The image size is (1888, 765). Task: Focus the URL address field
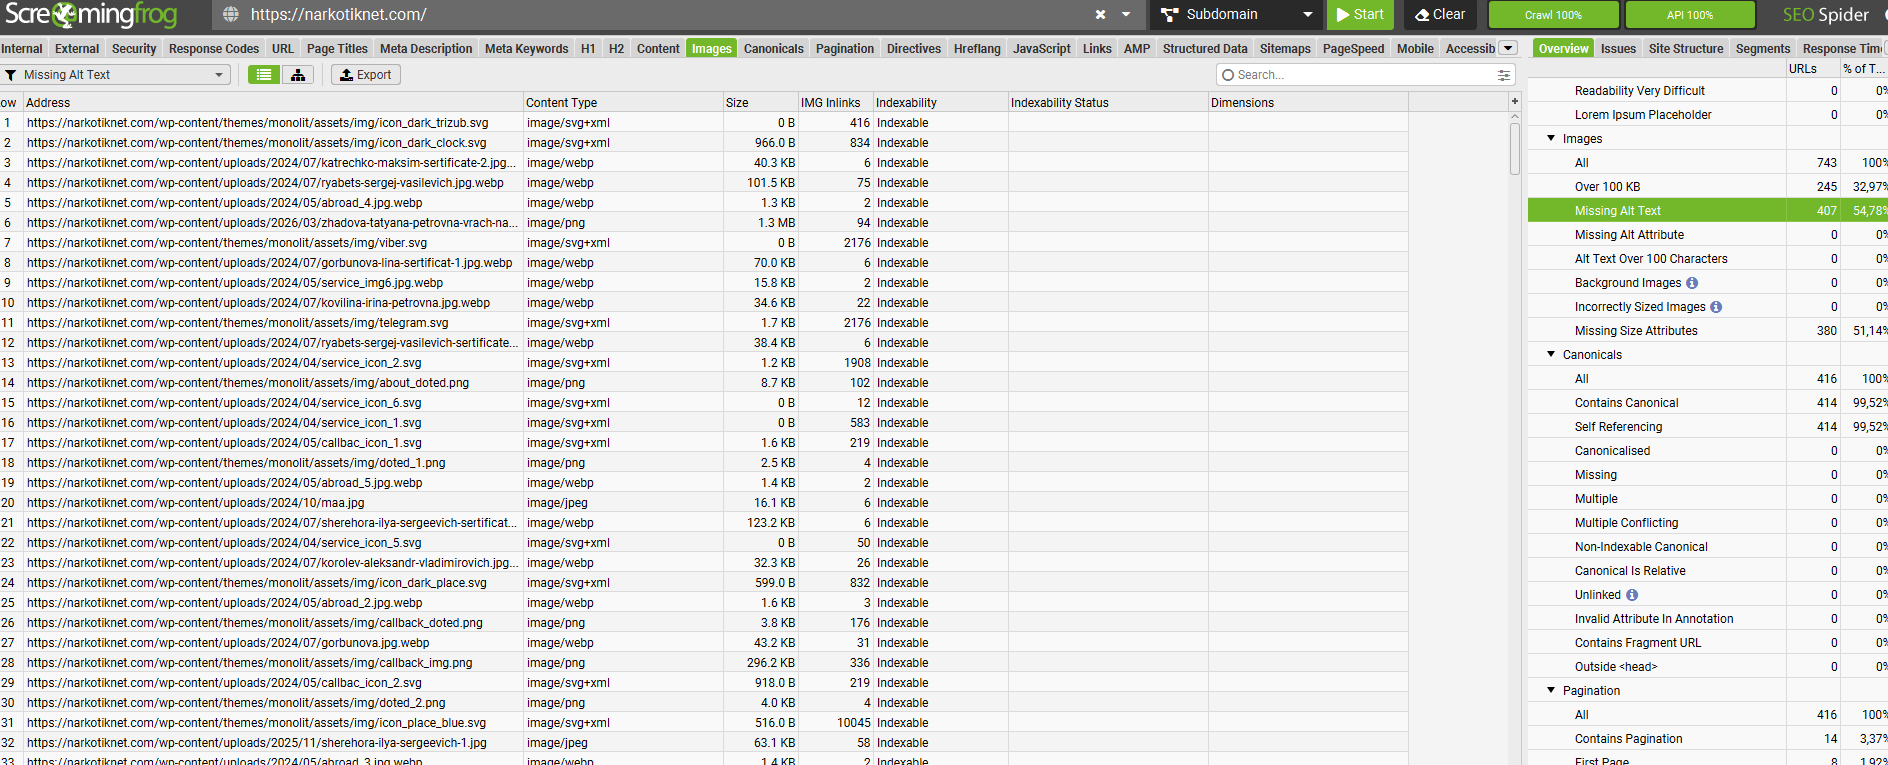point(660,15)
